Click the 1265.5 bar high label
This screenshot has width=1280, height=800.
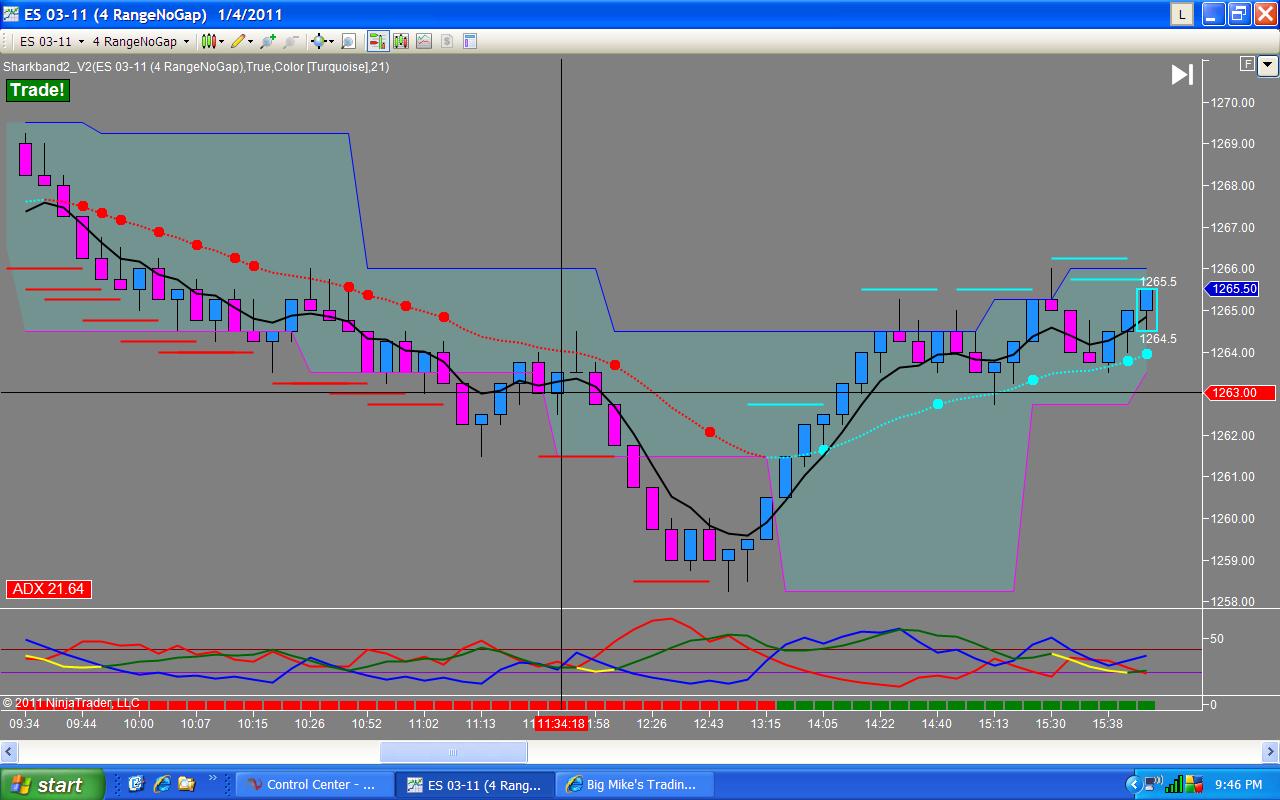[1158, 282]
